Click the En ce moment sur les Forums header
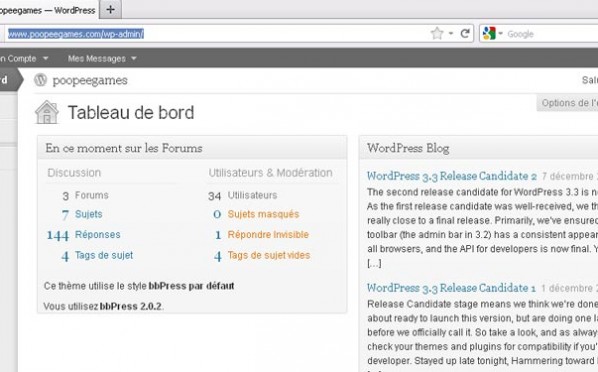Image resolution: width=598 pixels, height=372 pixels. [192, 148]
